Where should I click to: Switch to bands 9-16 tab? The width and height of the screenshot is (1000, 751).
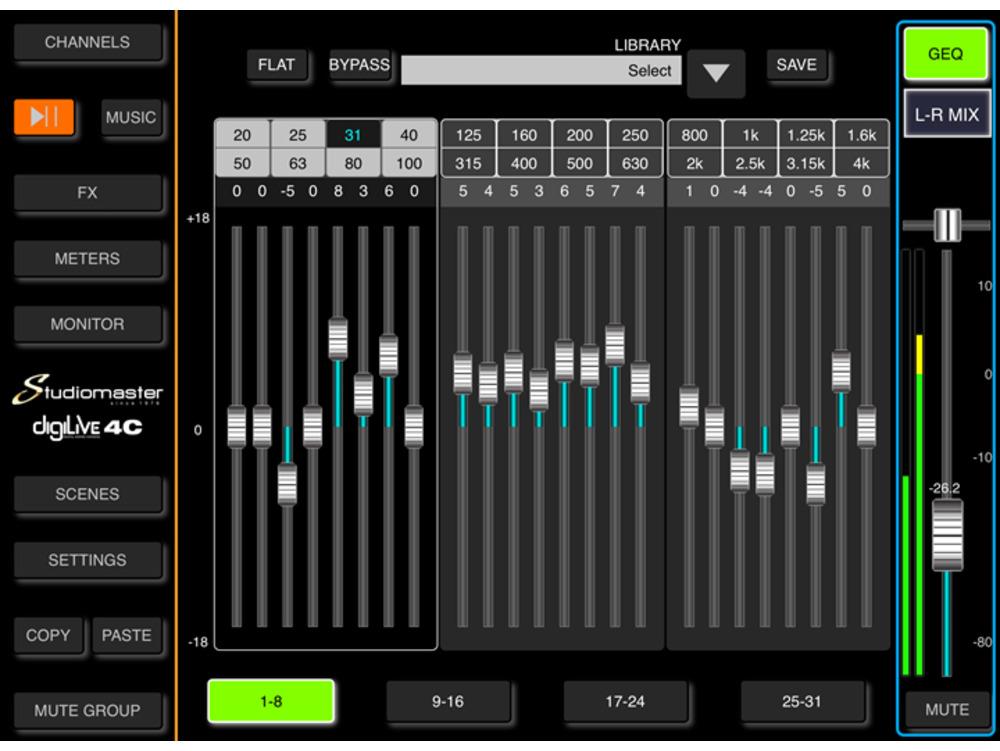[x=447, y=702]
